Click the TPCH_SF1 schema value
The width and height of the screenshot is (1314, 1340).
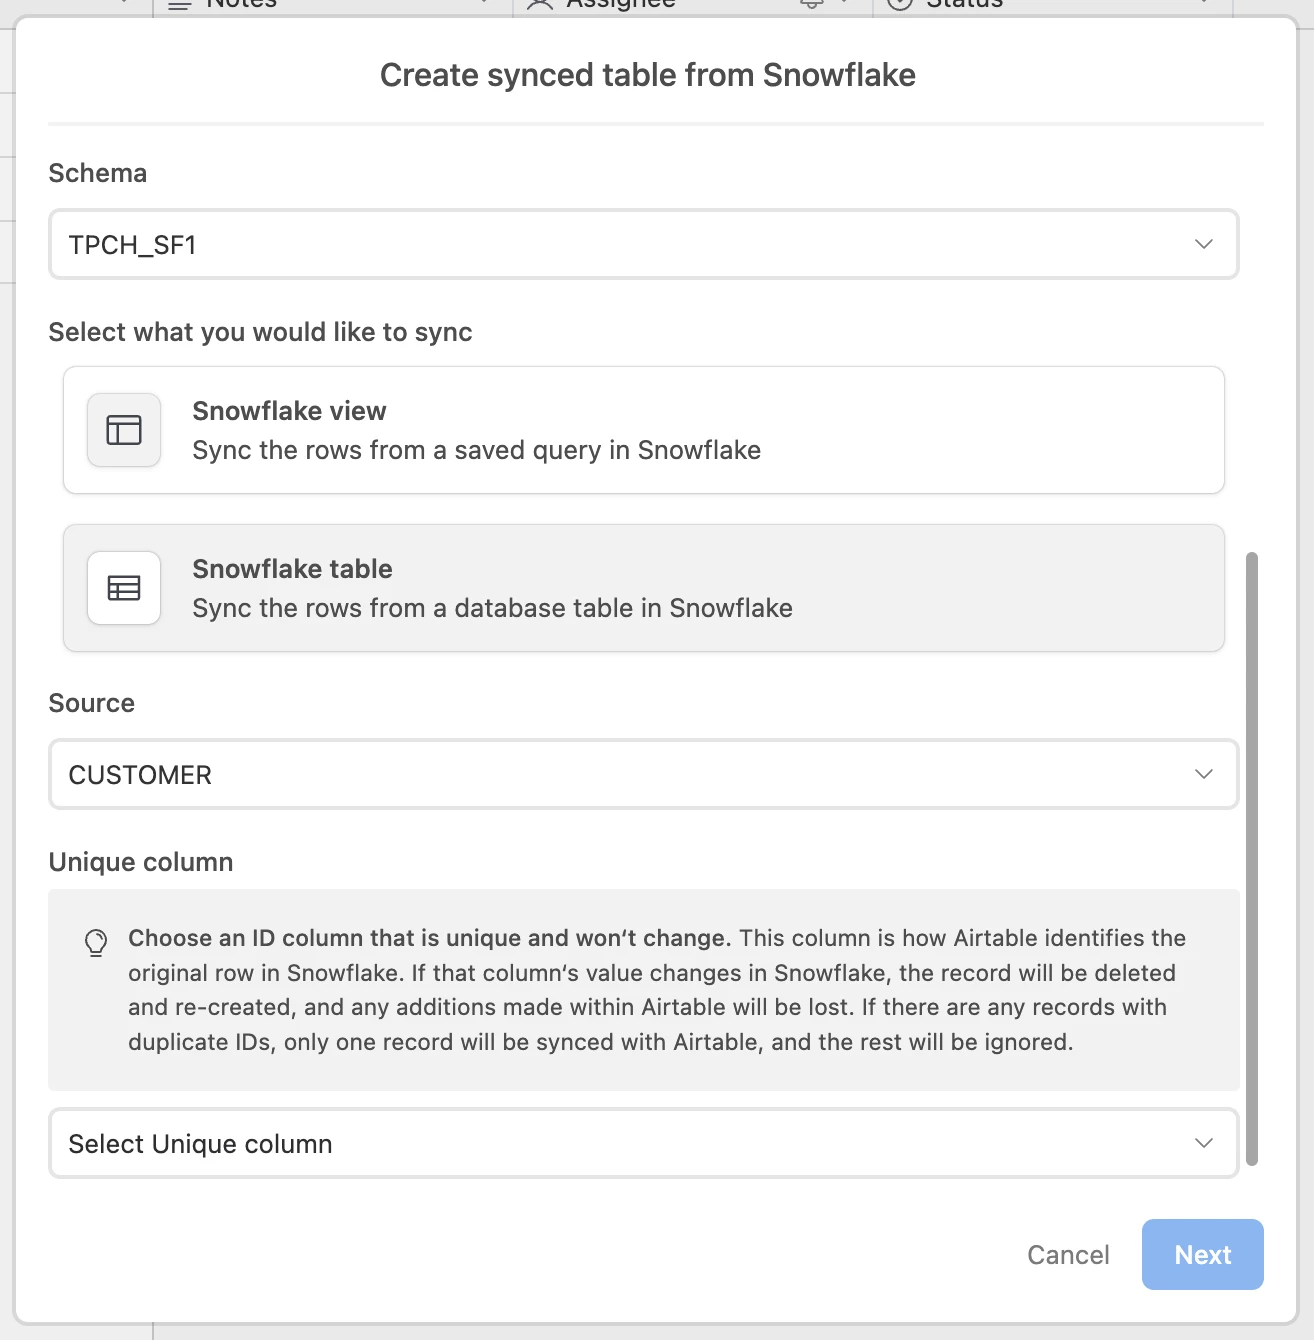(x=132, y=245)
